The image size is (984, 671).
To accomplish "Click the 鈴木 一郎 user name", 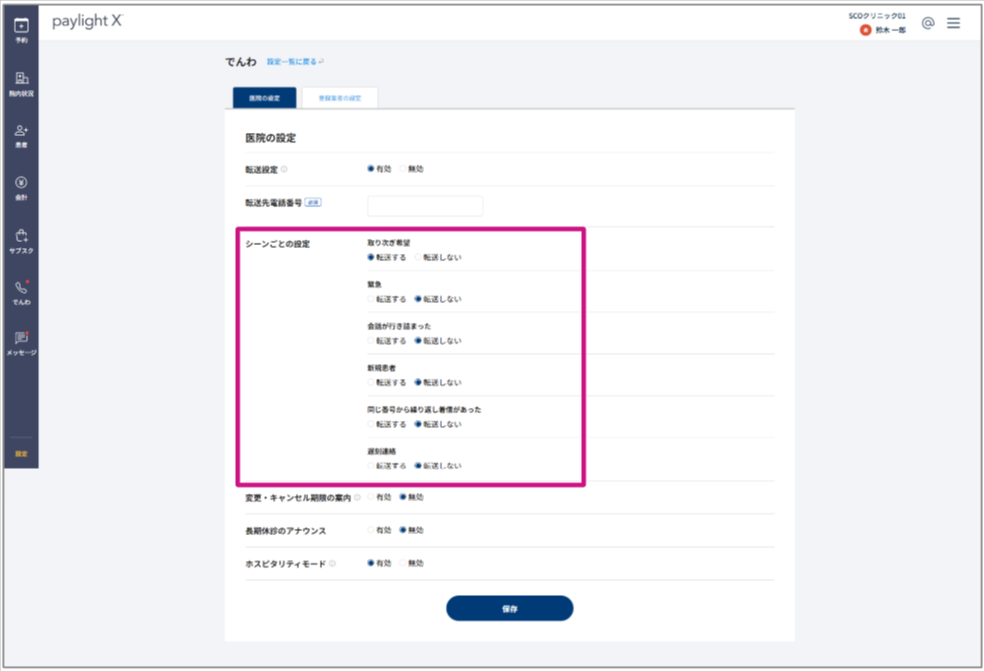I will (890, 30).
